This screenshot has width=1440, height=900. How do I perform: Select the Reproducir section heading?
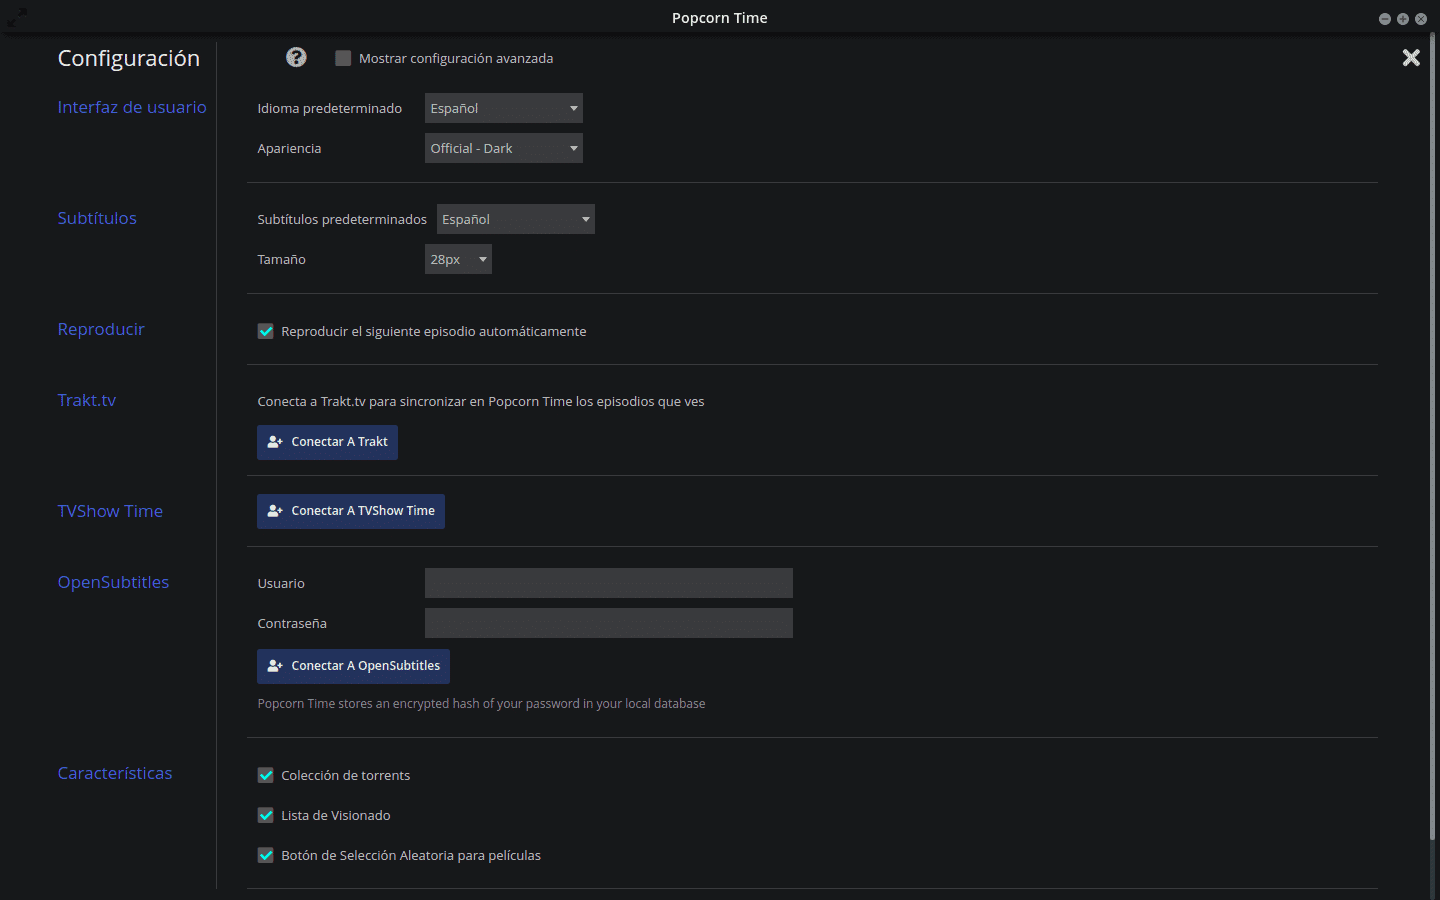[x=101, y=329]
